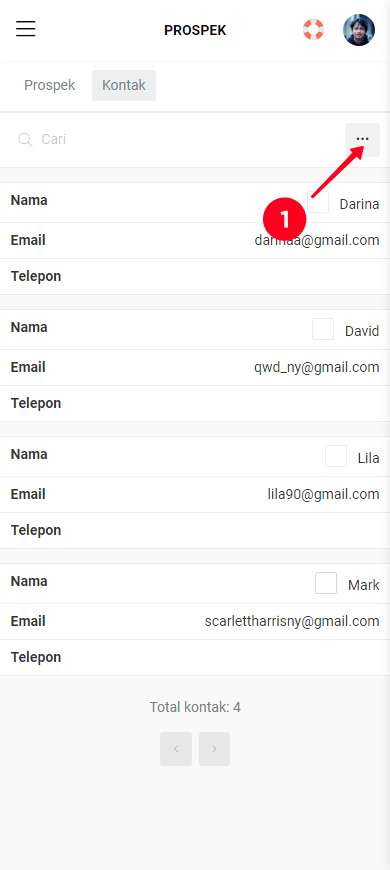The image size is (390, 870).
Task: Tick the checkbox next to David
Action: [x=323, y=329]
